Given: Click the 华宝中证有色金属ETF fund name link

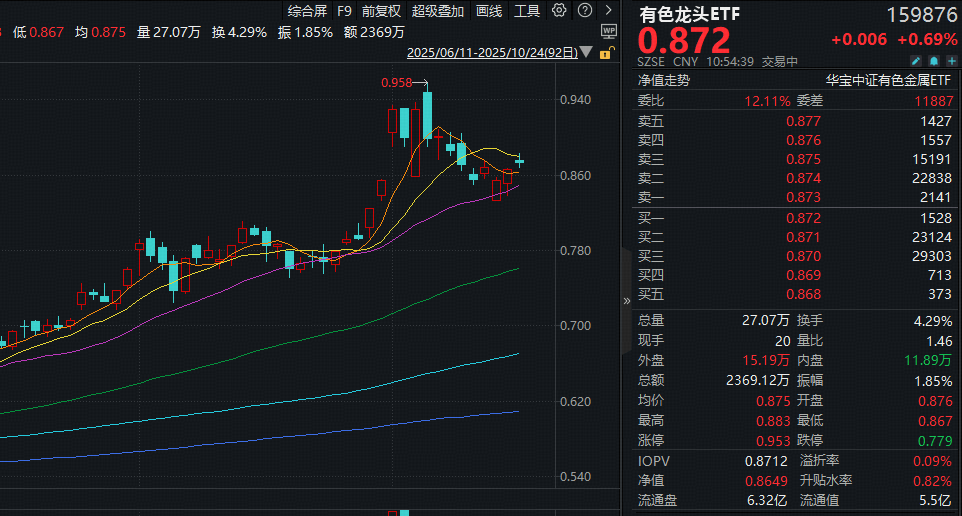Looking at the screenshot, I should 886,82.
